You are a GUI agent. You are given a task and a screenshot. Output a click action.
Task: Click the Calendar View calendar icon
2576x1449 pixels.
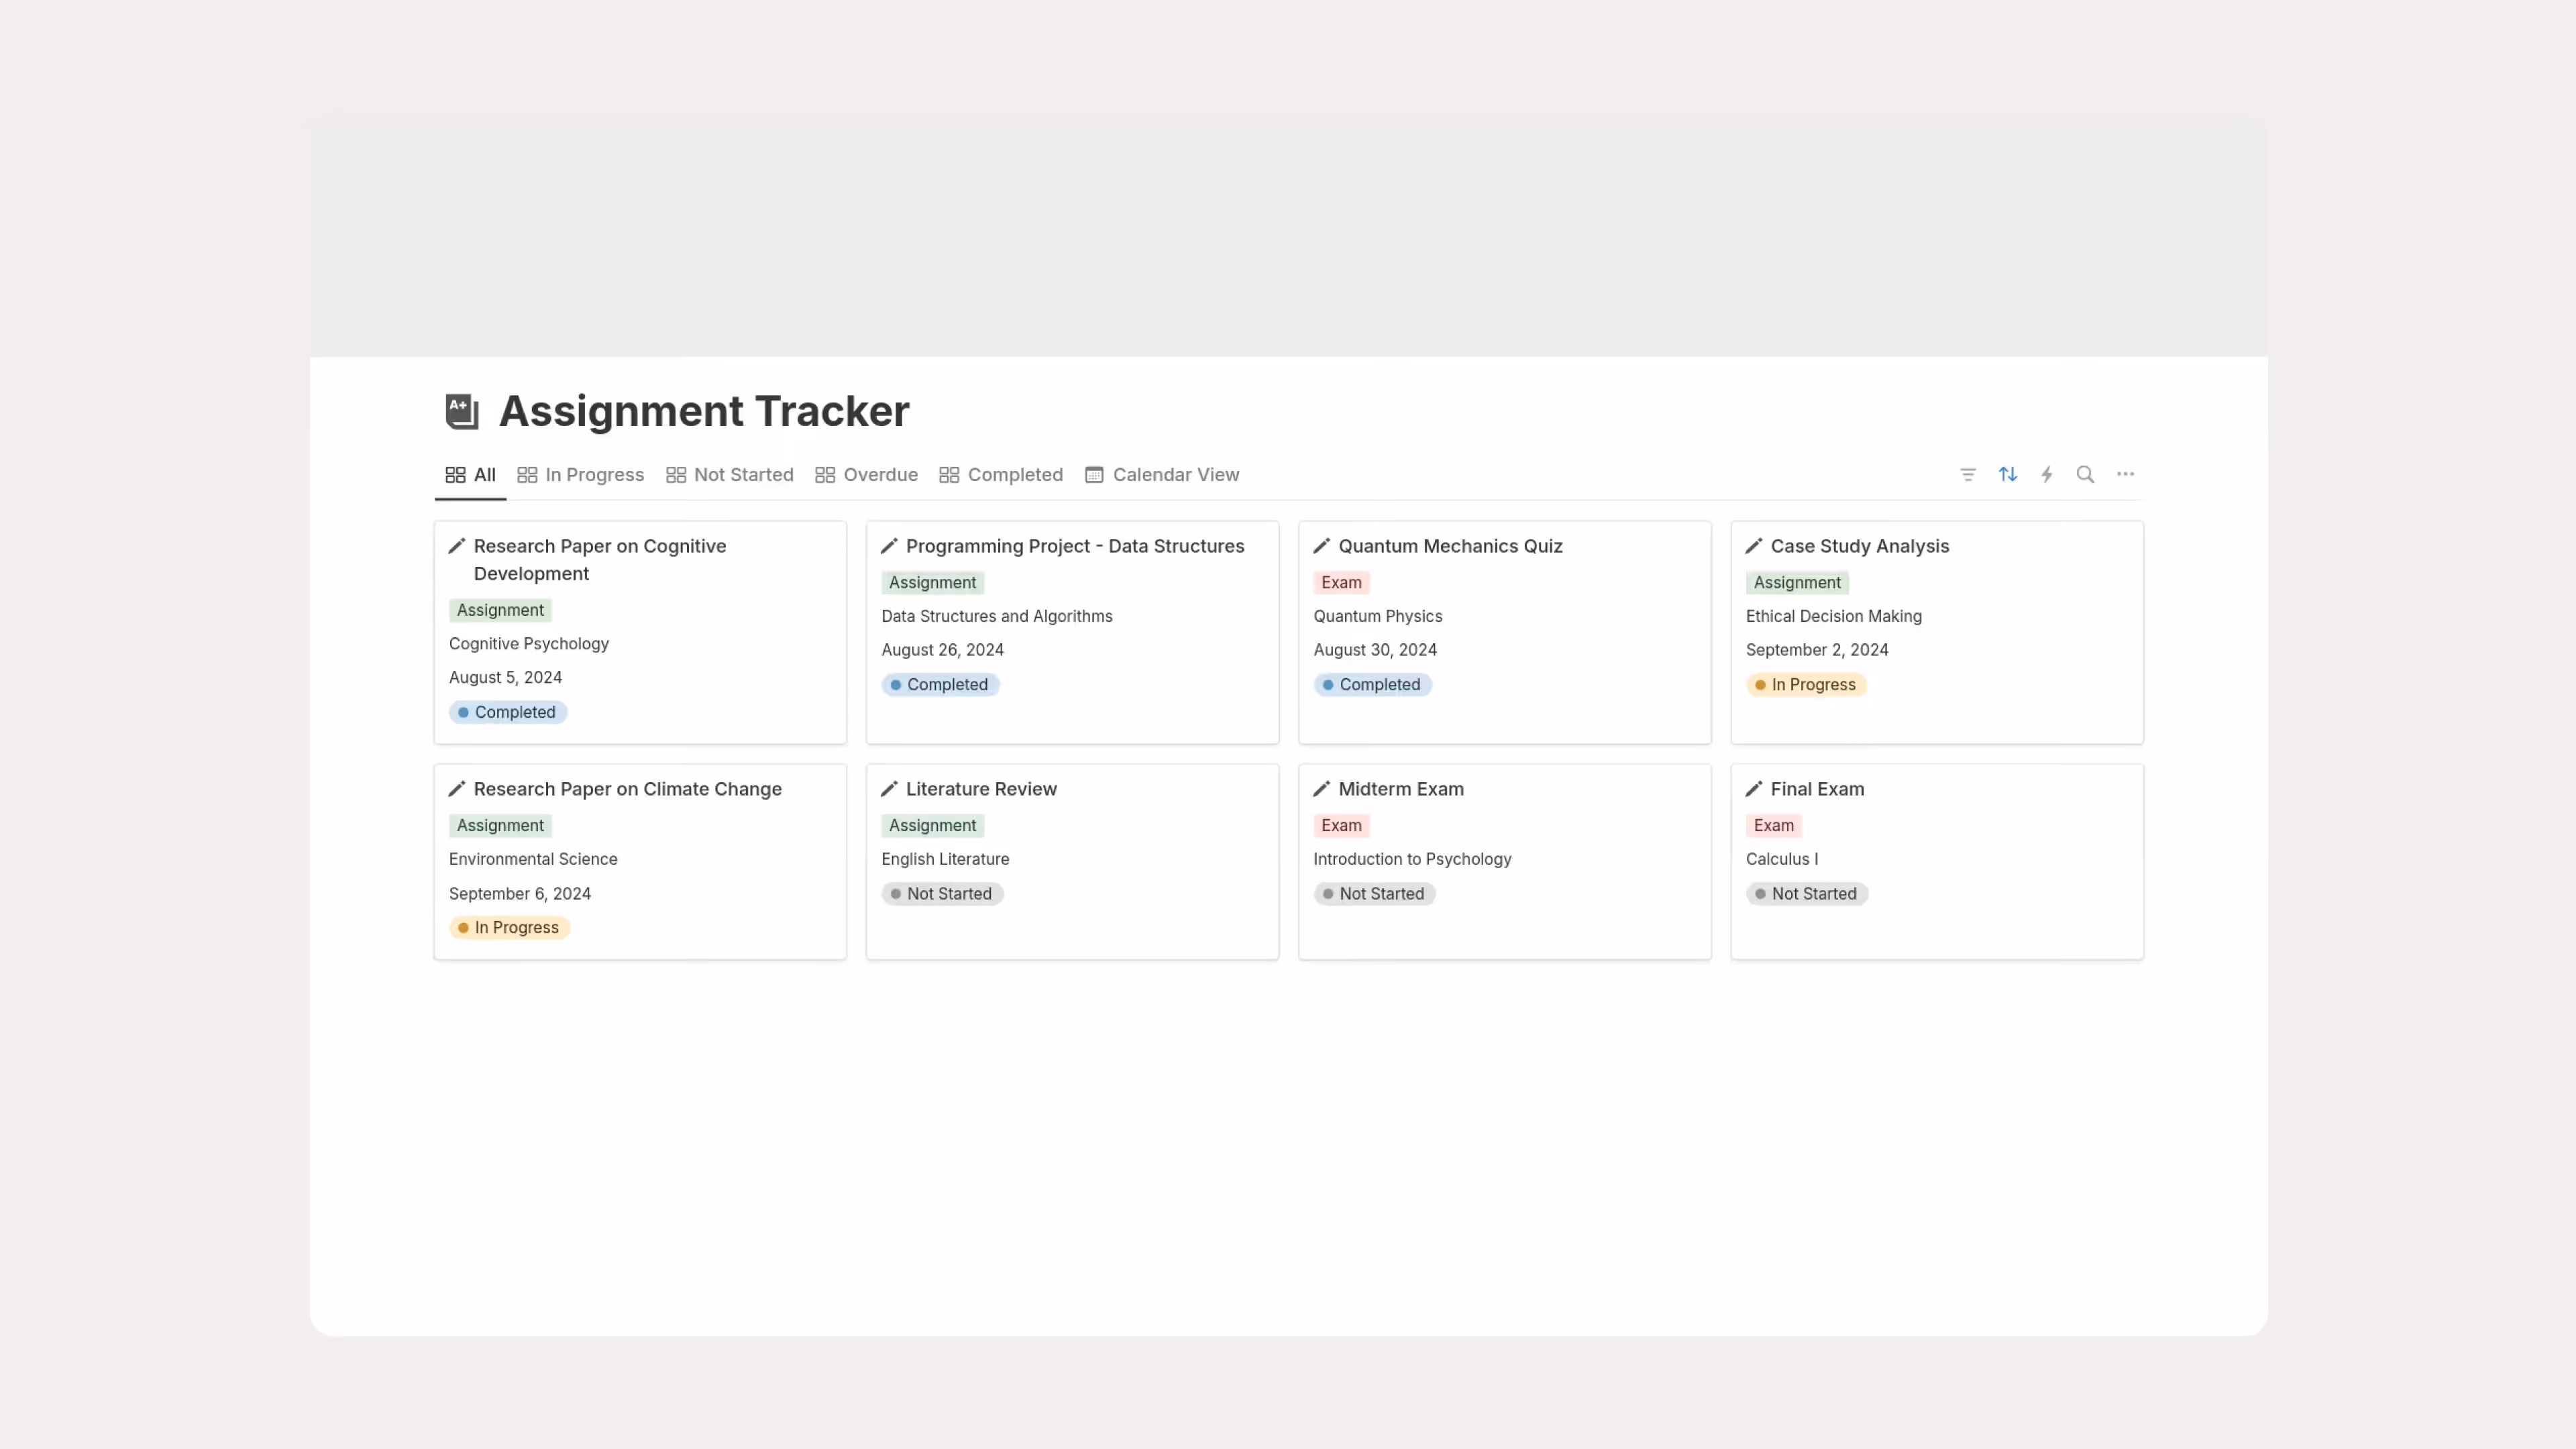pos(1093,474)
